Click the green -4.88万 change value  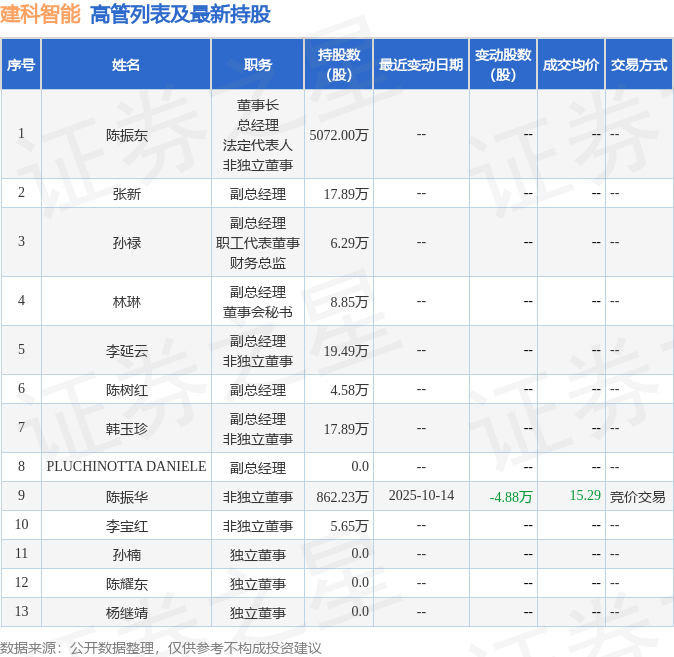click(x=511, y=497)
